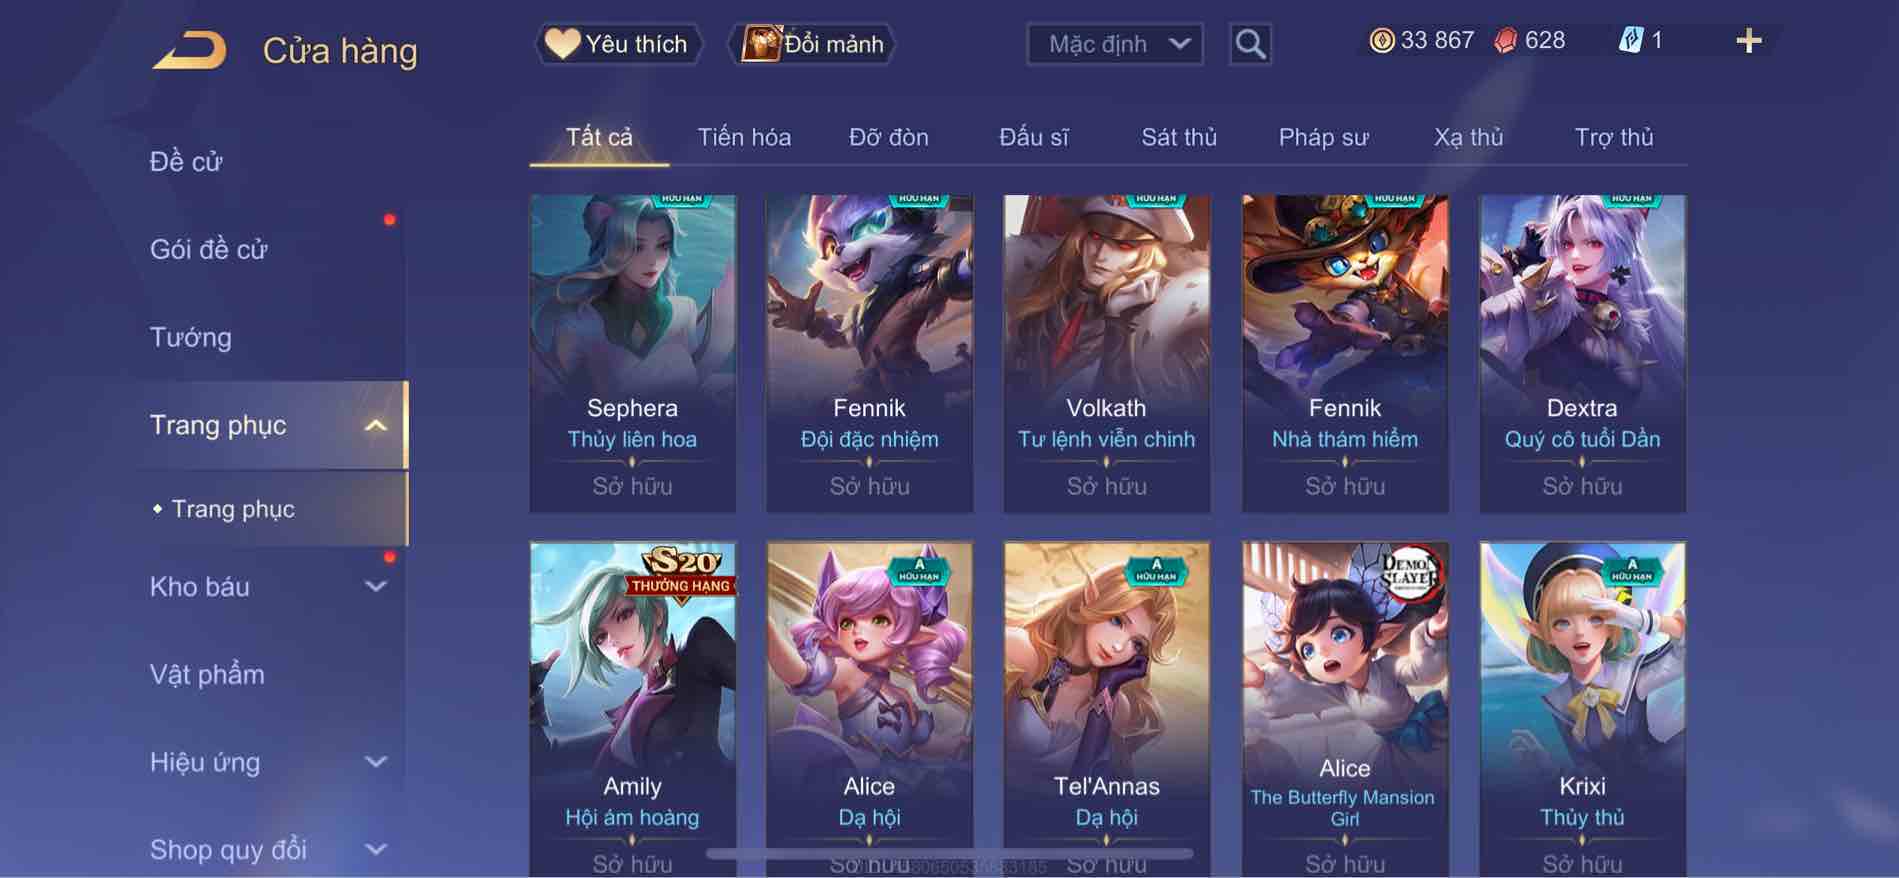The width and height of the screenshot is (1899, 878).
Task: Go back using the golden arrow icon
Action: 189,50
